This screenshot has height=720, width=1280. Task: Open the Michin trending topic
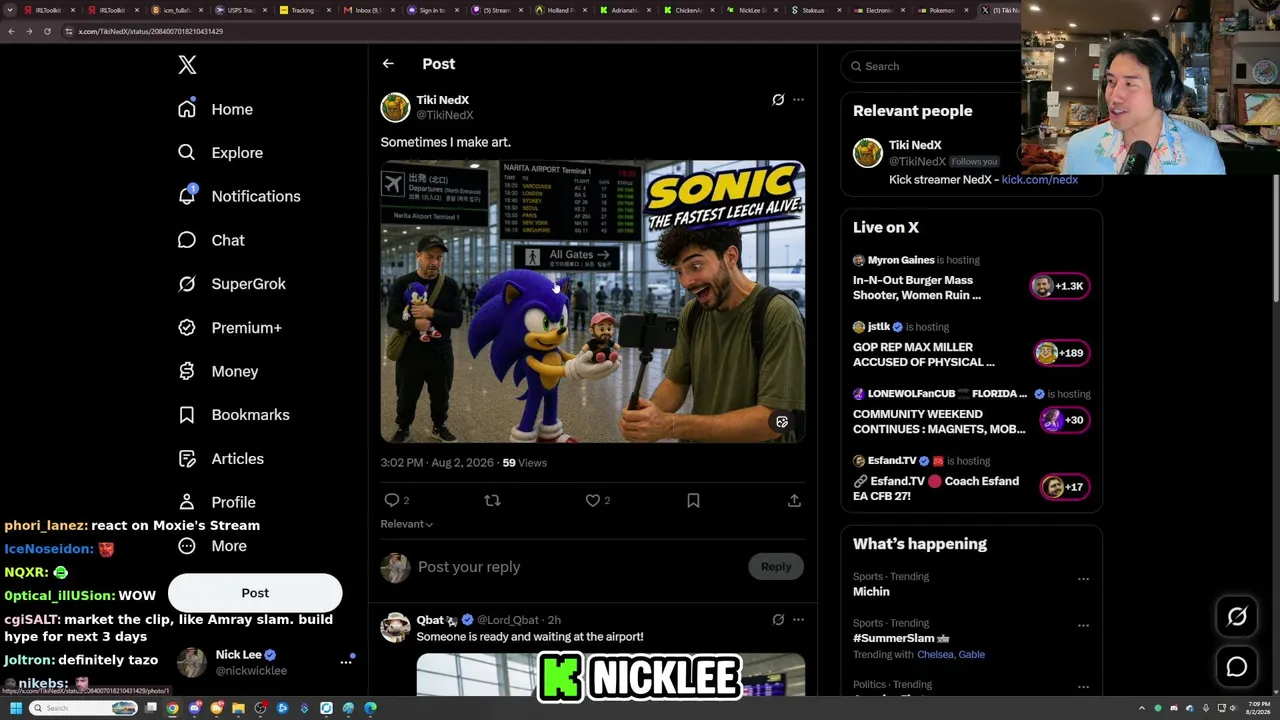coord(871,592)
